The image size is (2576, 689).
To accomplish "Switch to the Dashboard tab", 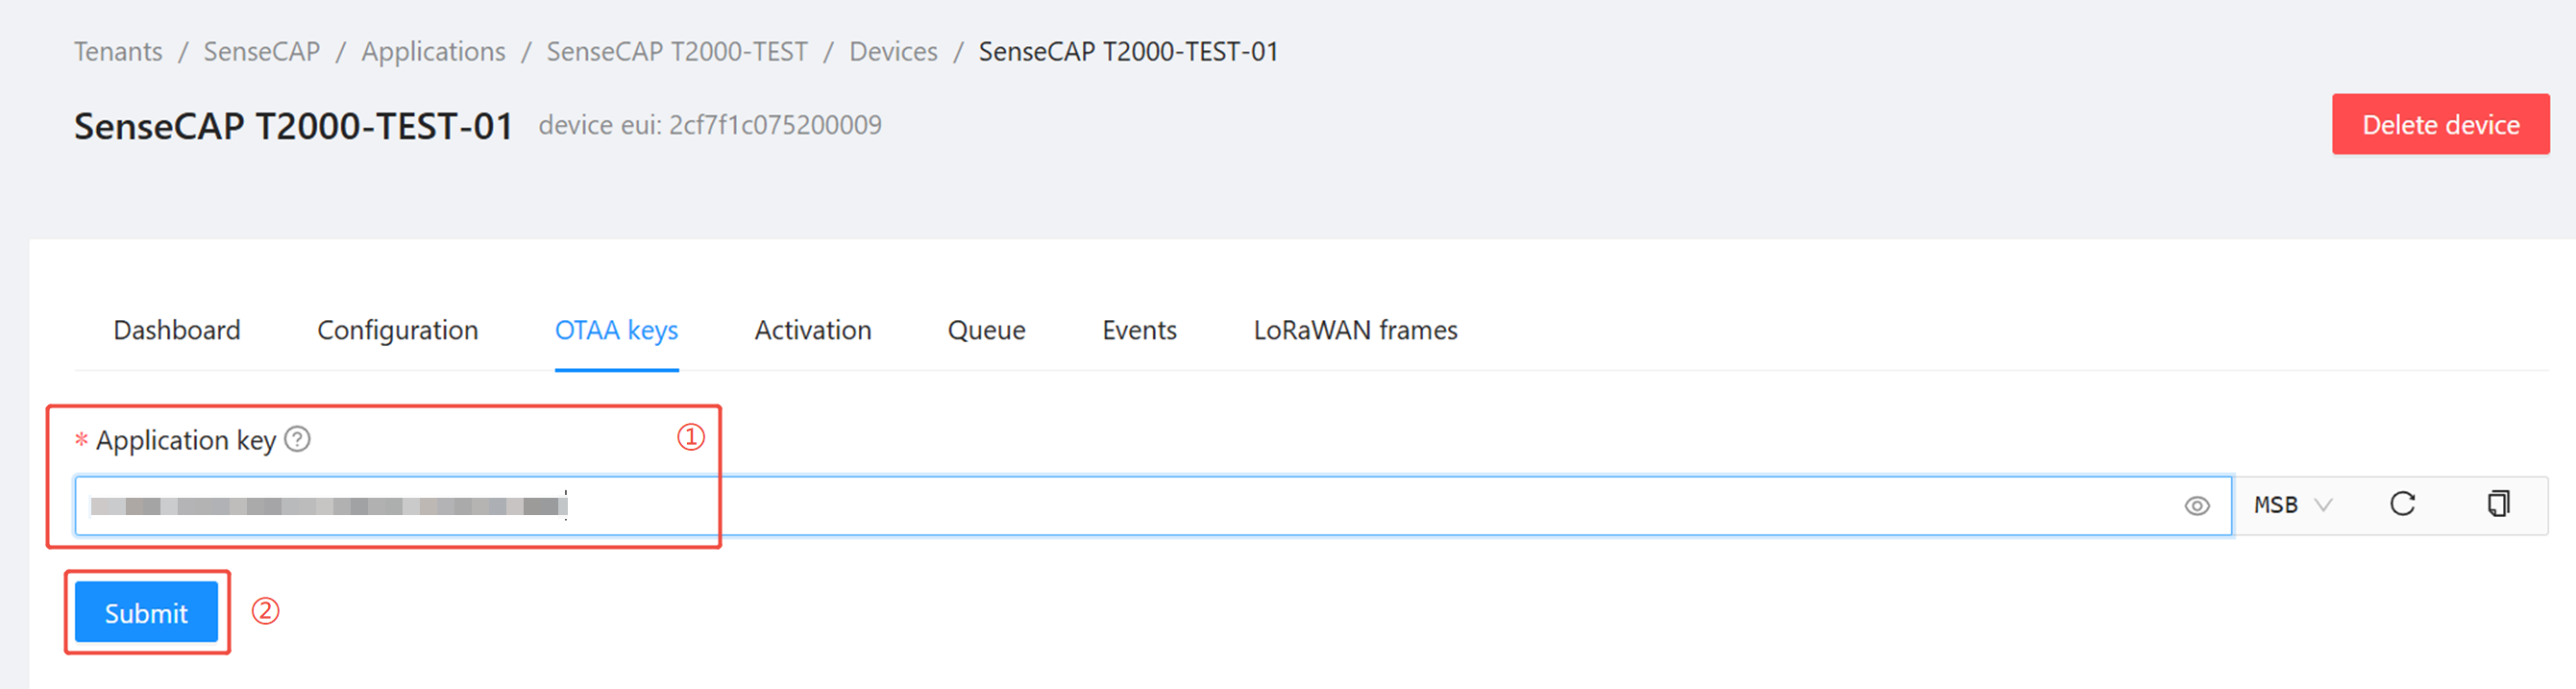I will coord(177,330).
